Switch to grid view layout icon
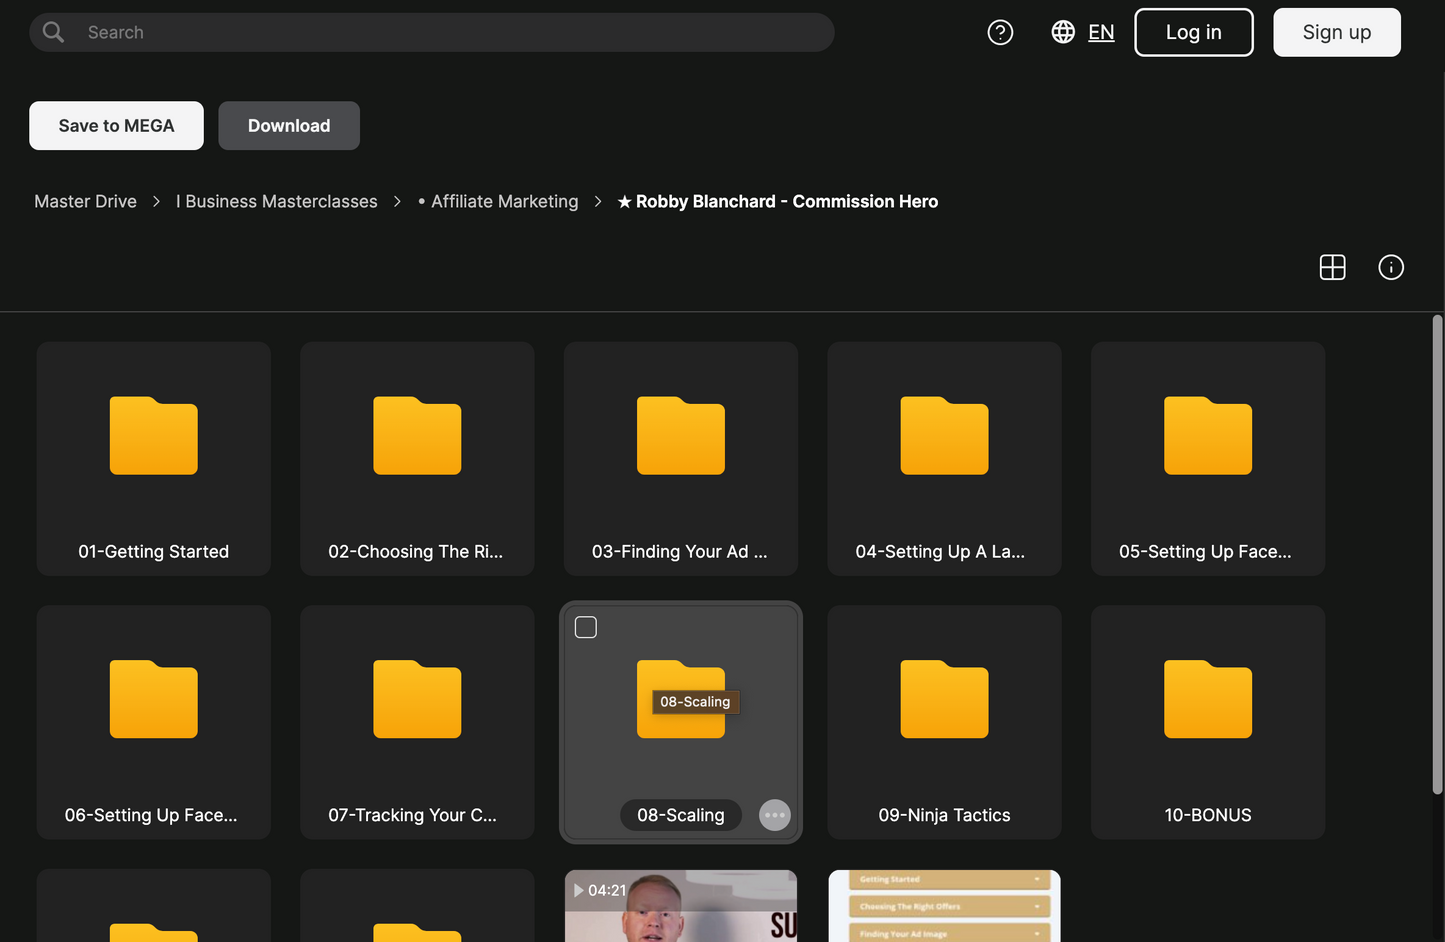 [1332, 267]
